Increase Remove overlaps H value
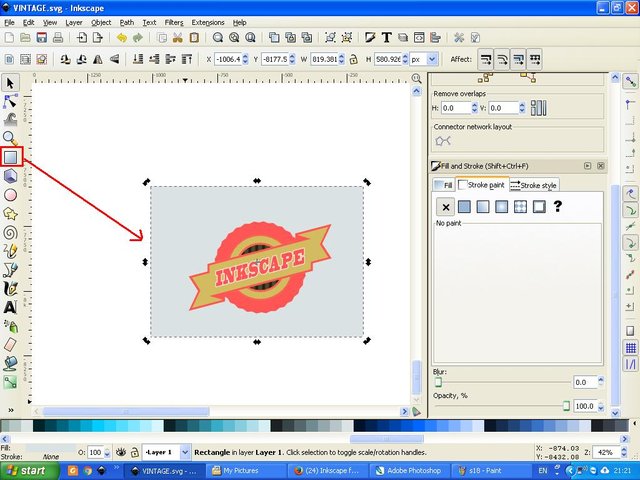This screenshot has height=480, width=640. (474, 105)
